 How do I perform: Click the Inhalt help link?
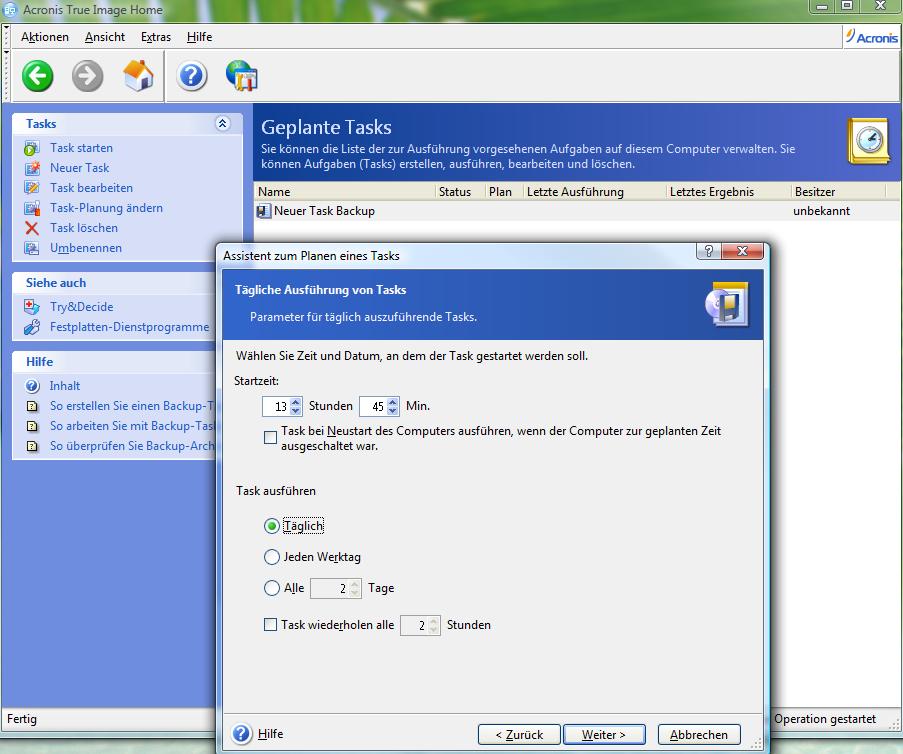click(x=64, y=386)
